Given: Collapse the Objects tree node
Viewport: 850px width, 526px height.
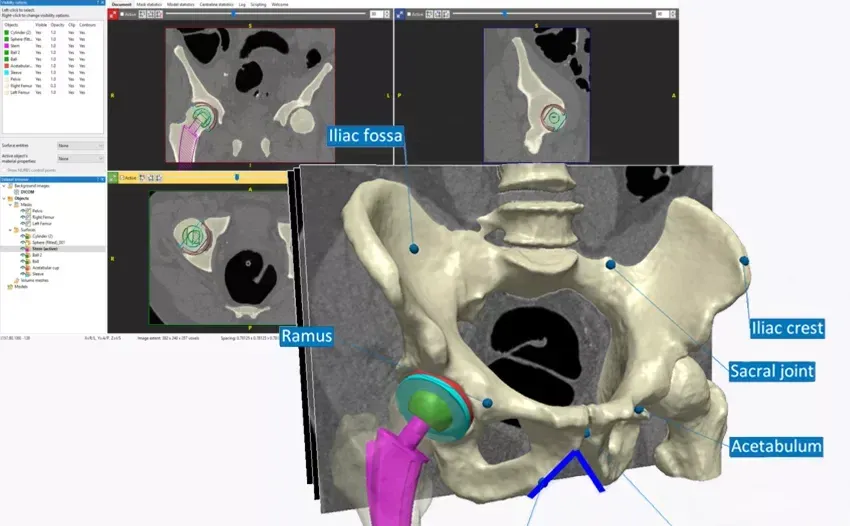Looking at the screenshot, I should pyautogui.click(x=4, y=198).
